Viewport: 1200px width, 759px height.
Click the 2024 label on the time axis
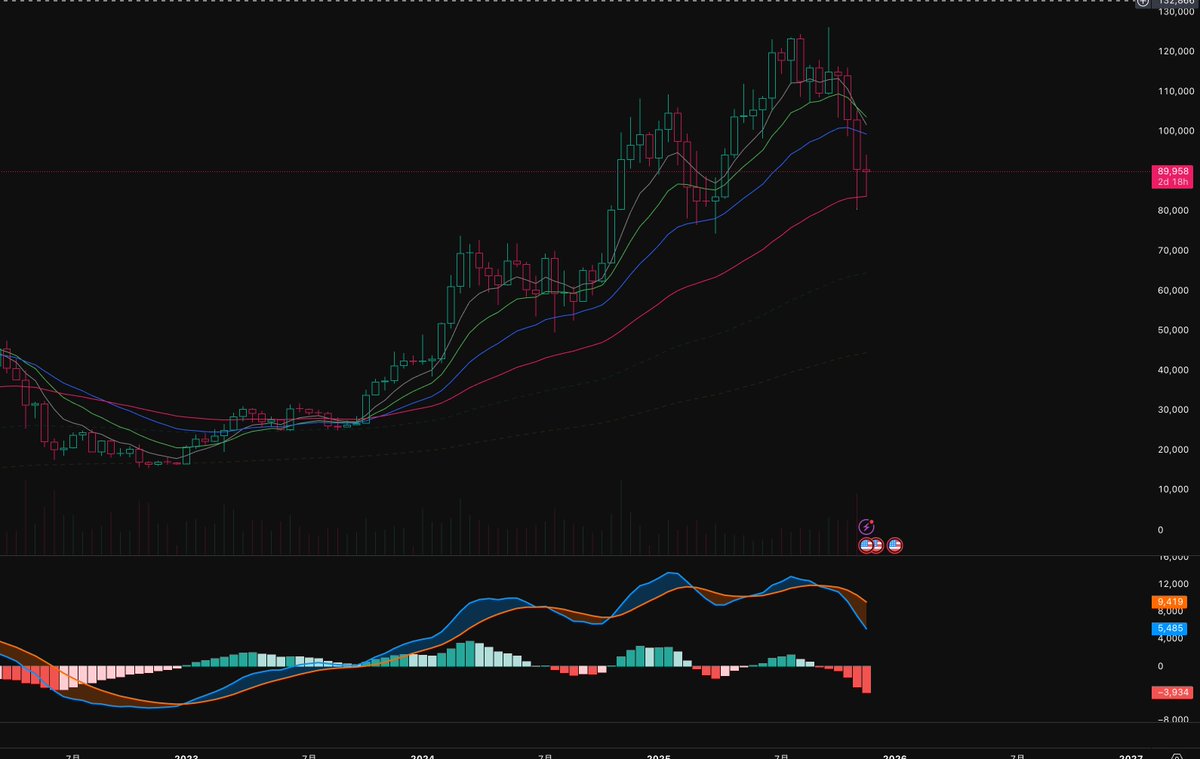click(423, 756)
